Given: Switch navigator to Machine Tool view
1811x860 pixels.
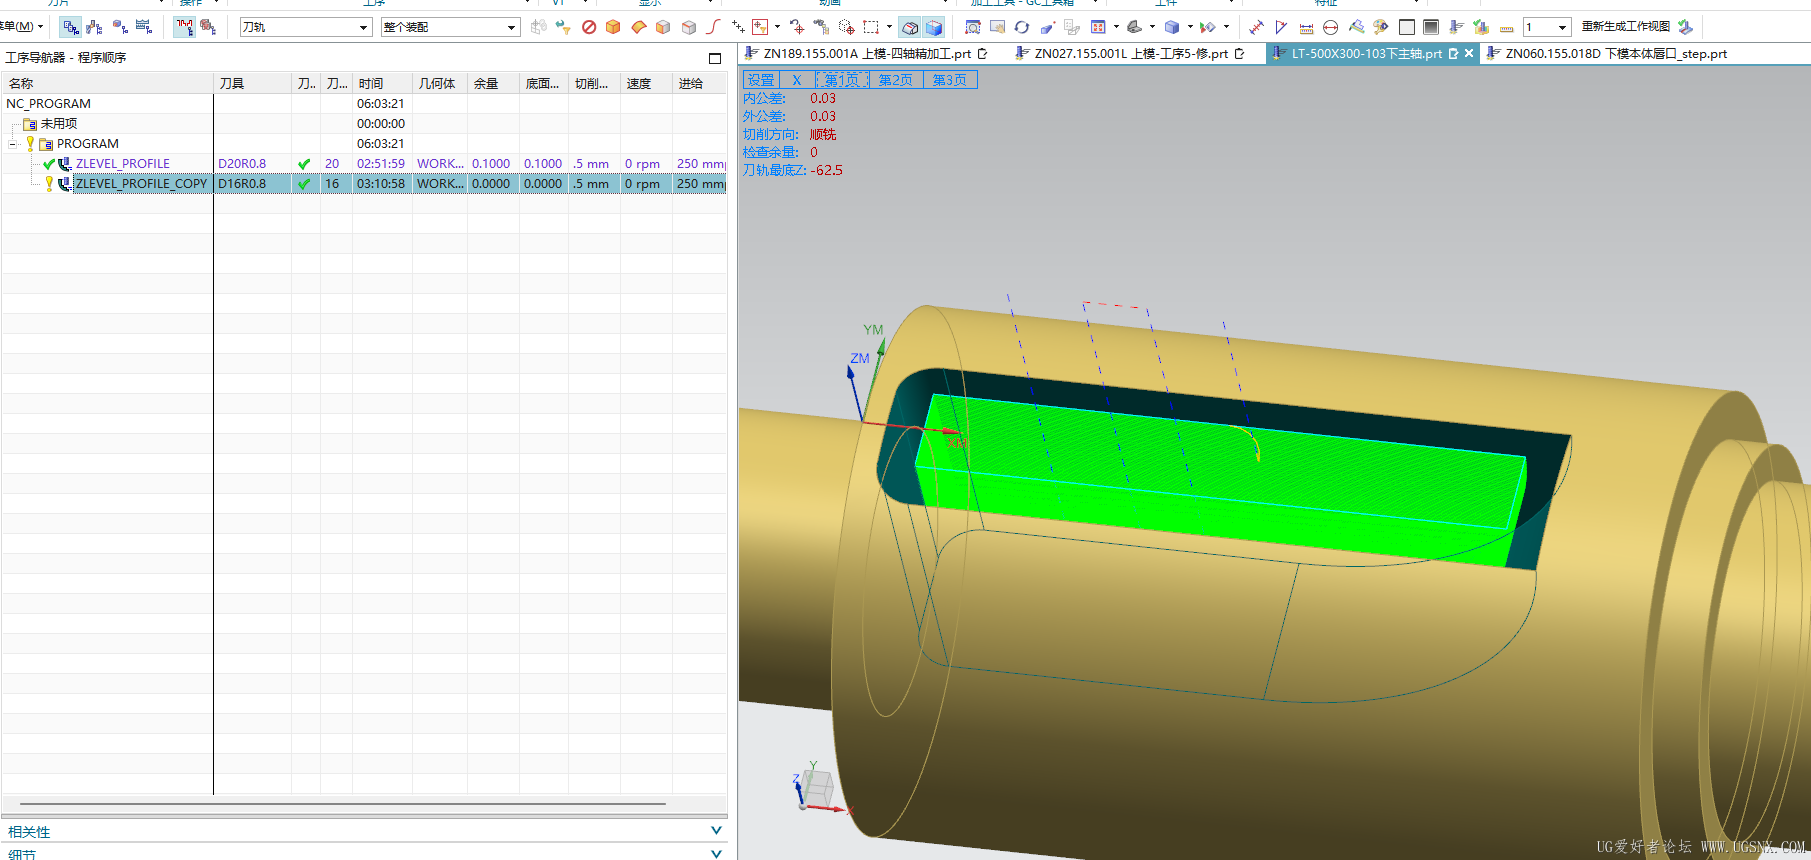Looking at the screenshot, I should pos(95,27).
